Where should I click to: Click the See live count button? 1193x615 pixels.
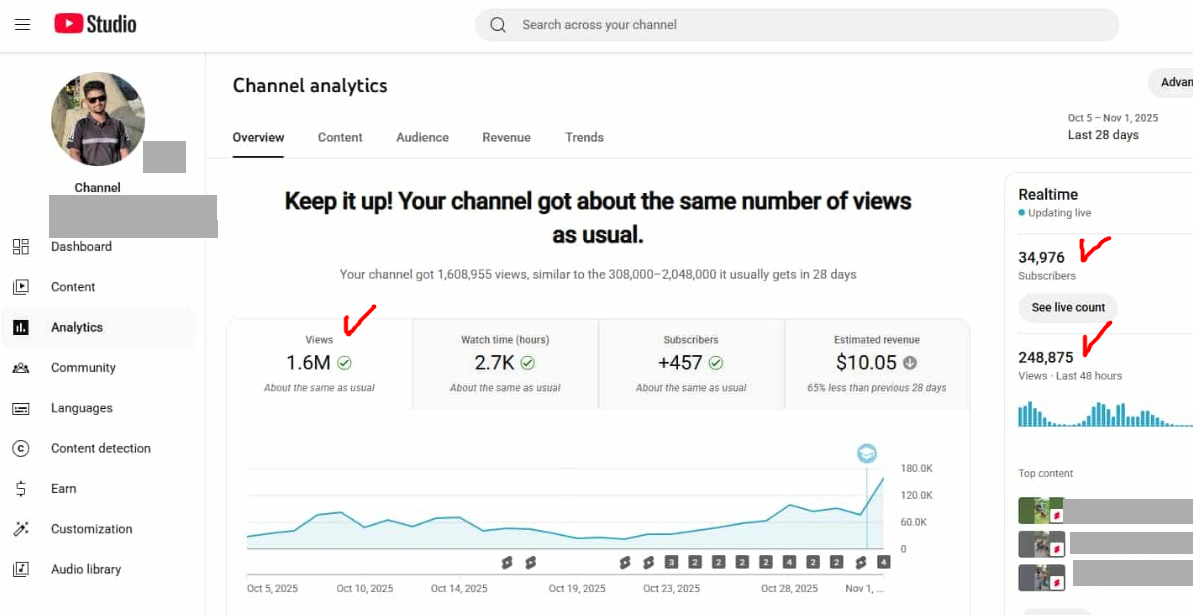1068,308
